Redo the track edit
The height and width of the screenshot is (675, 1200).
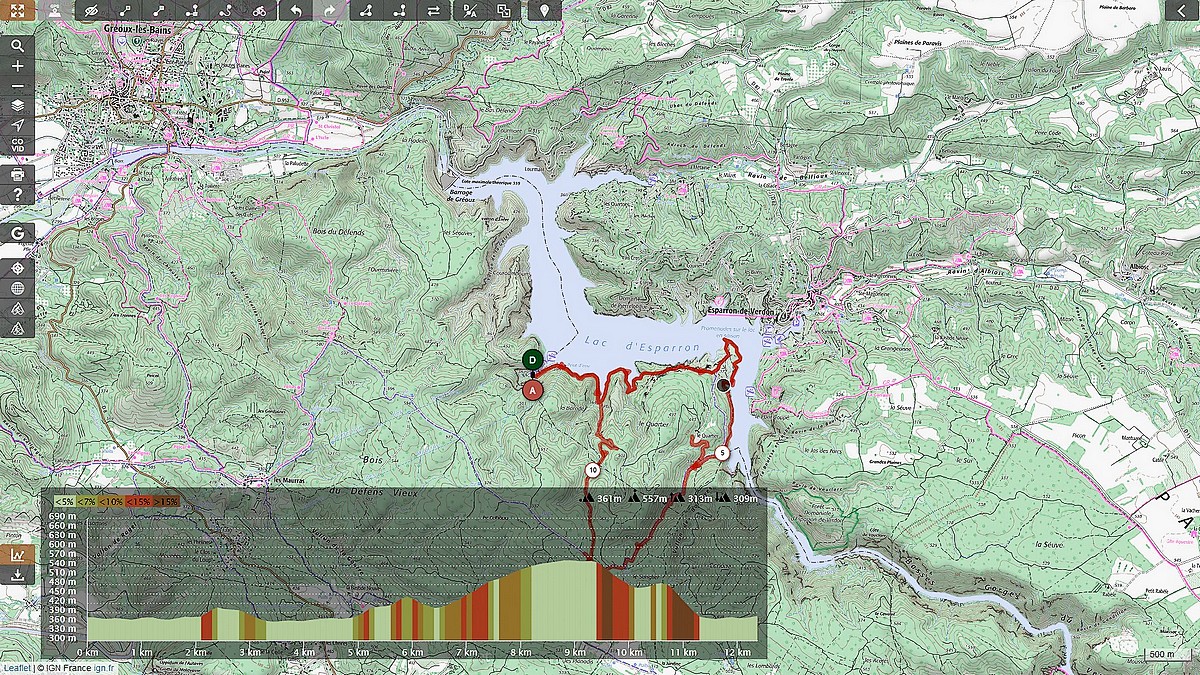click(x=328, y=11)
